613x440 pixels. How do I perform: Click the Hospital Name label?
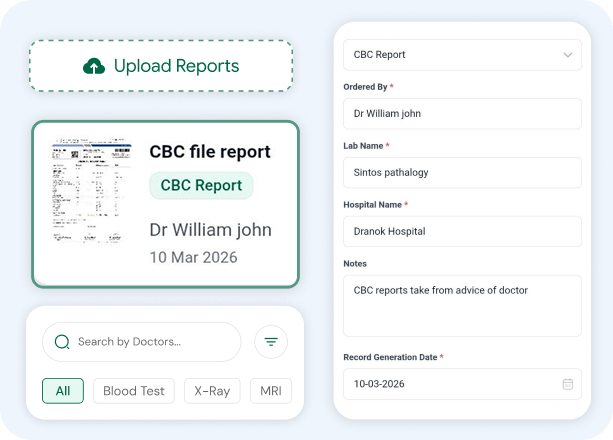[373, 205]
